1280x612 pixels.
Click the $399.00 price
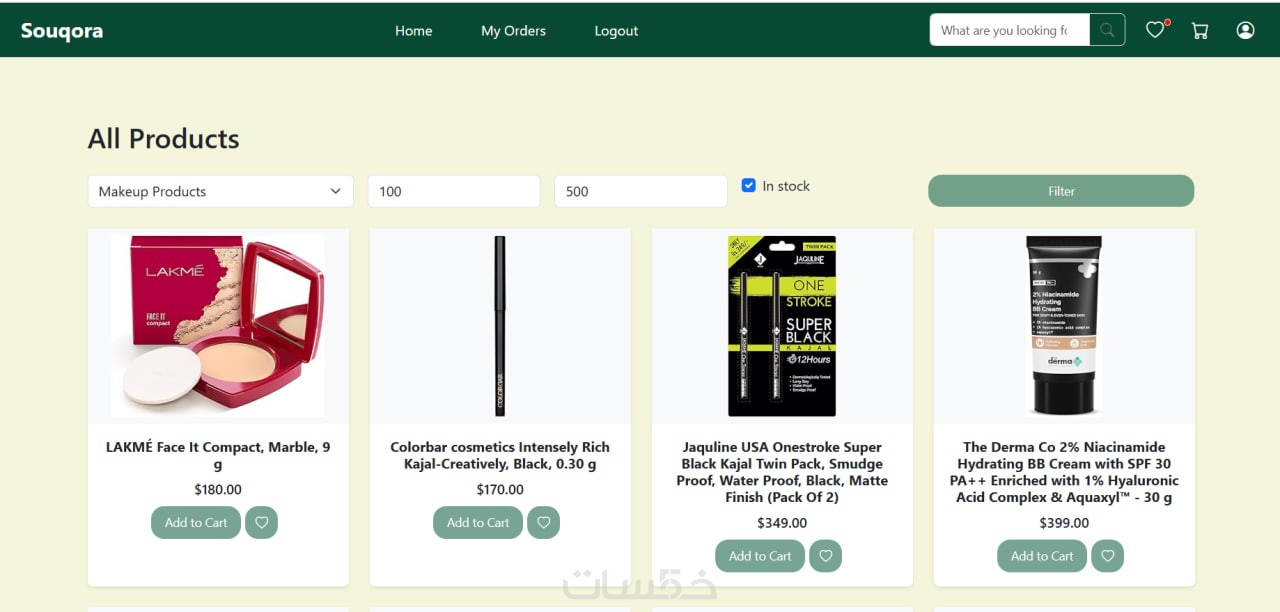click(x=1064, y=523)
